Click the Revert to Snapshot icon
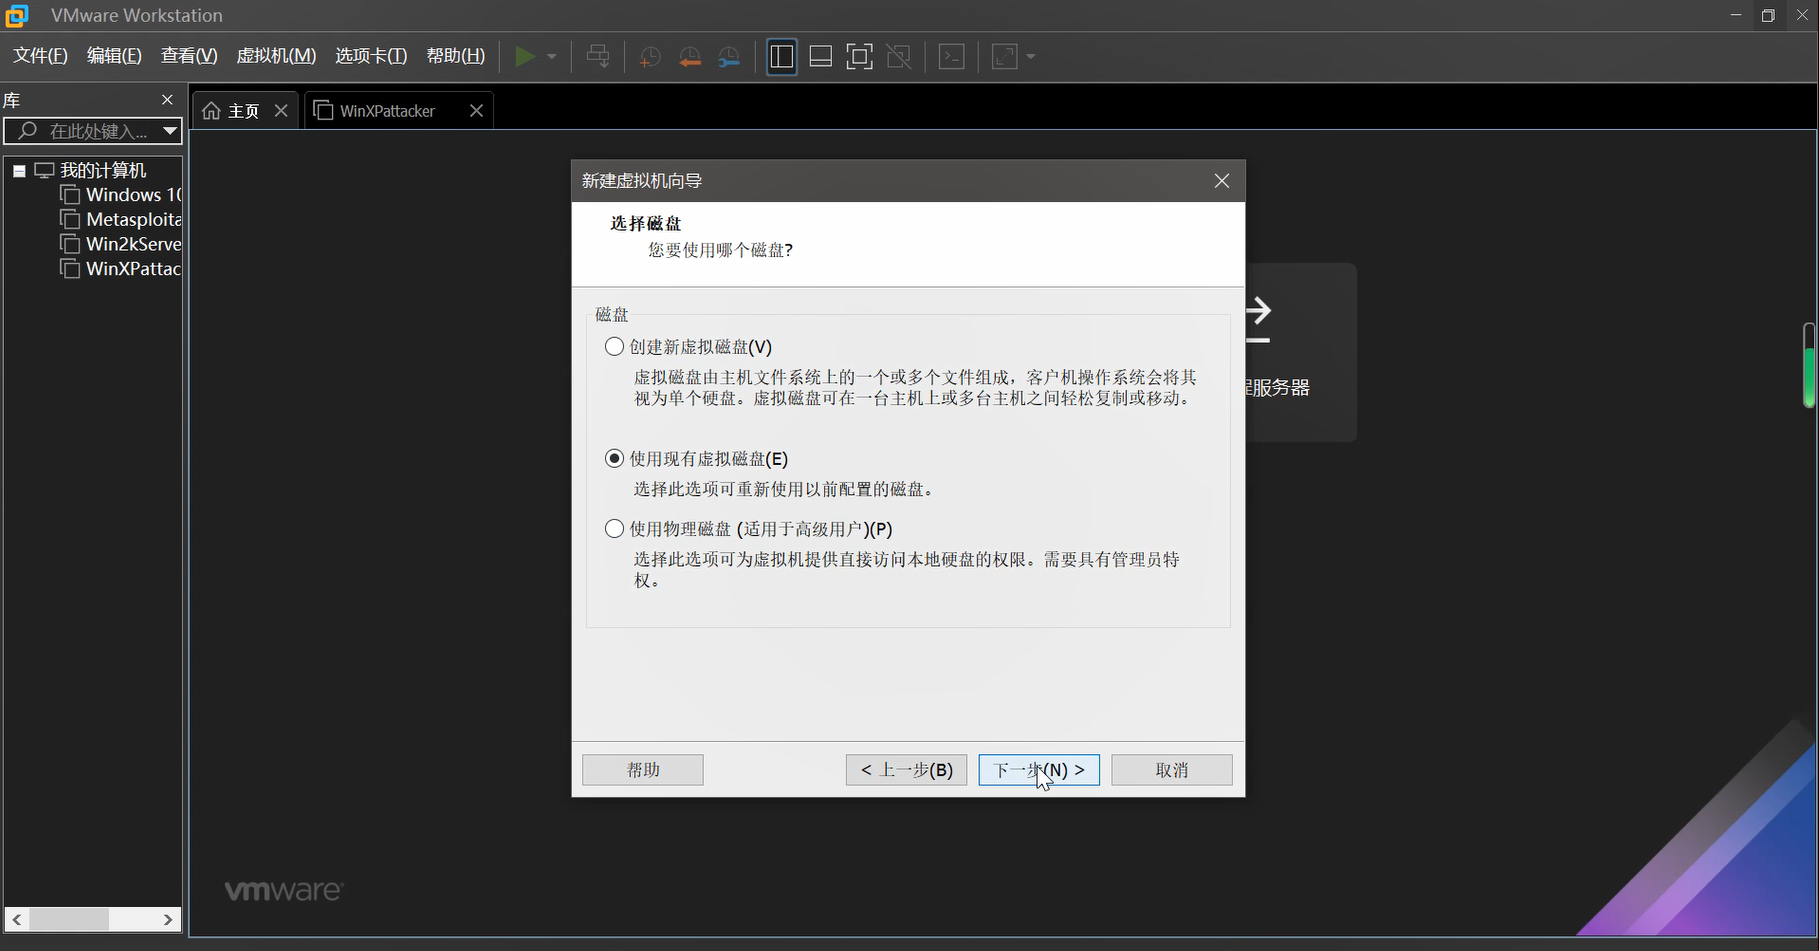Screen dimensions: 1819x951 [690, 57]
